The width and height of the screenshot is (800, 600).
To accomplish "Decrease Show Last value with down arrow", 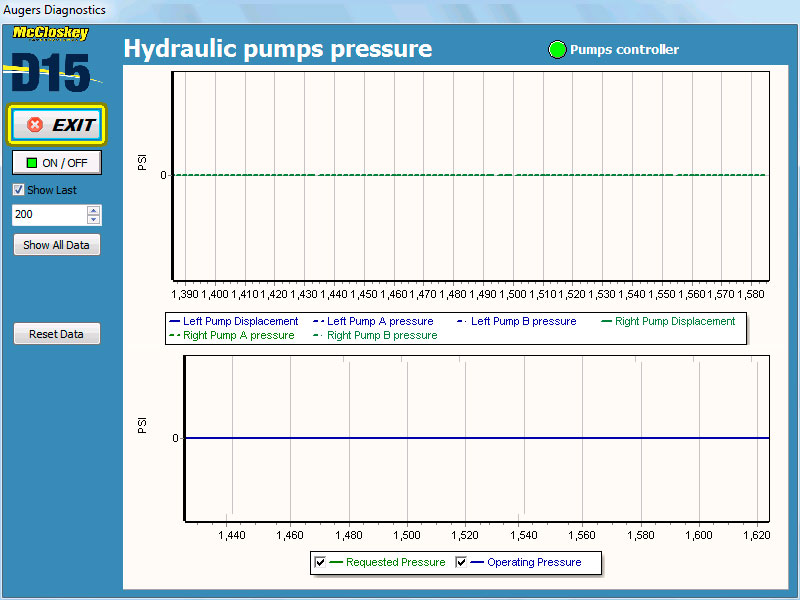I will click(x=93, y=220).
